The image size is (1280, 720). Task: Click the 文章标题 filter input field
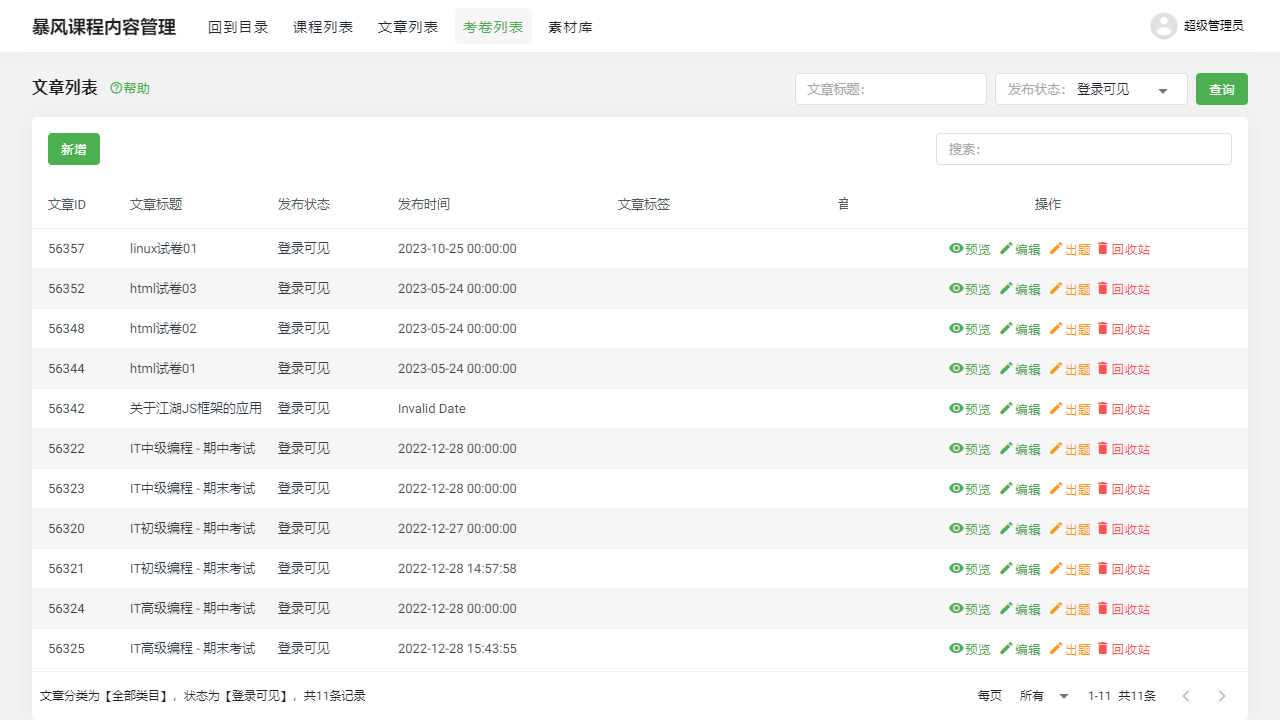pos(890,88)
